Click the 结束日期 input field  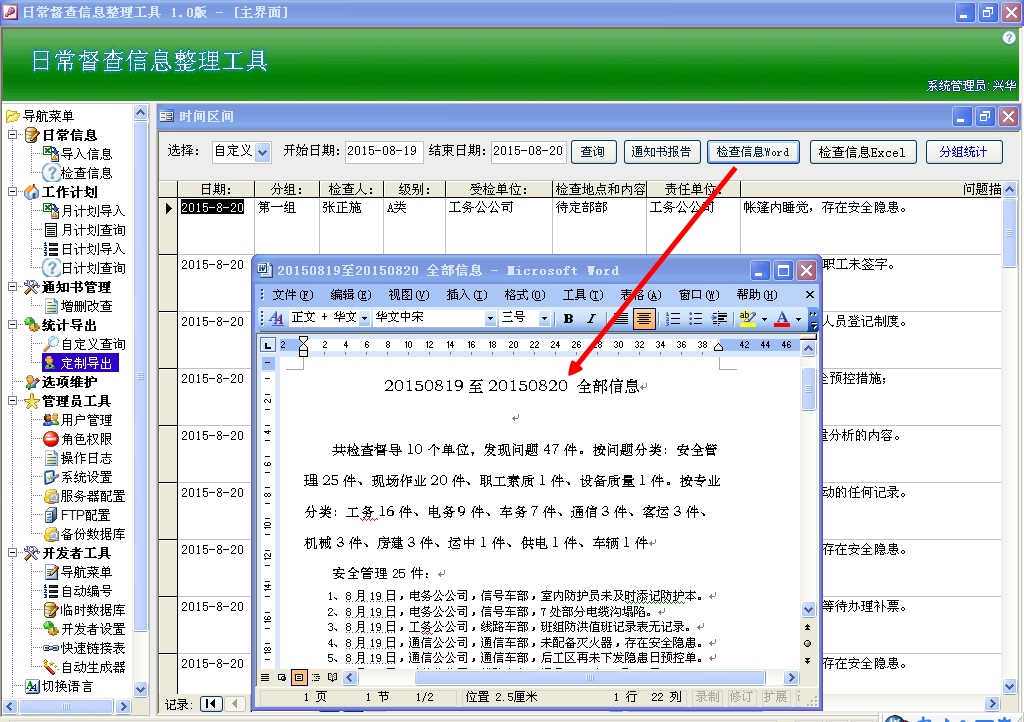coord(528,151)
